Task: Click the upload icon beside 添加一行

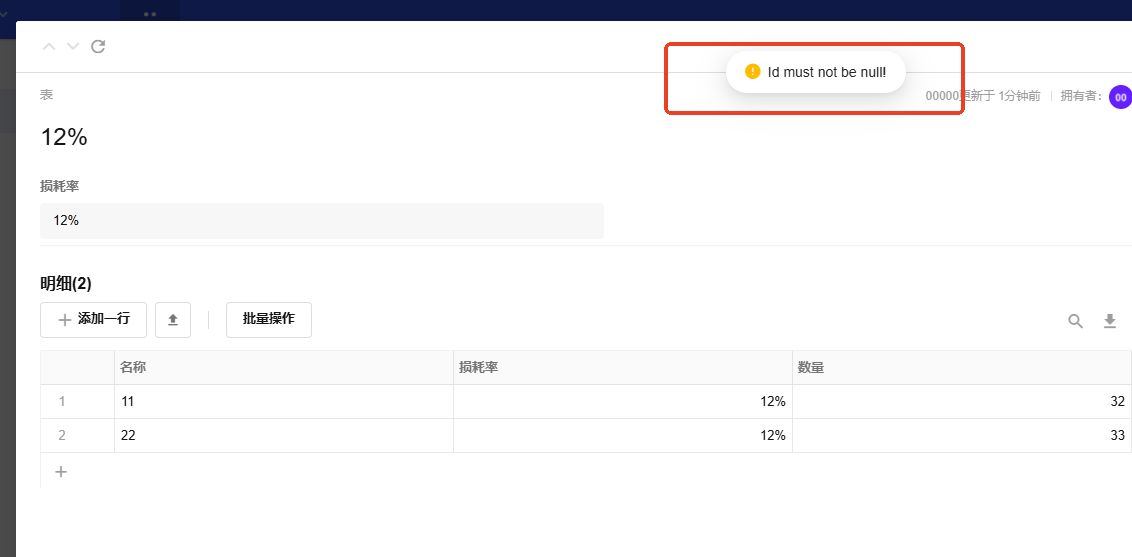Action: [x=173, y=320]
